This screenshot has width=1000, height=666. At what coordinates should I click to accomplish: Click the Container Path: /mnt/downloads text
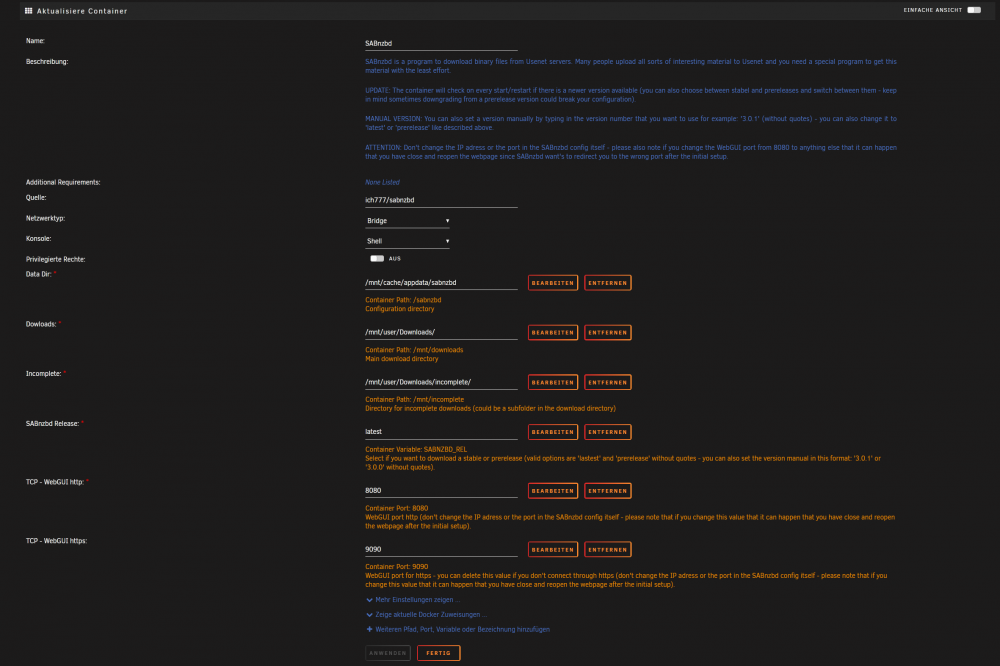tap(415, 350)
